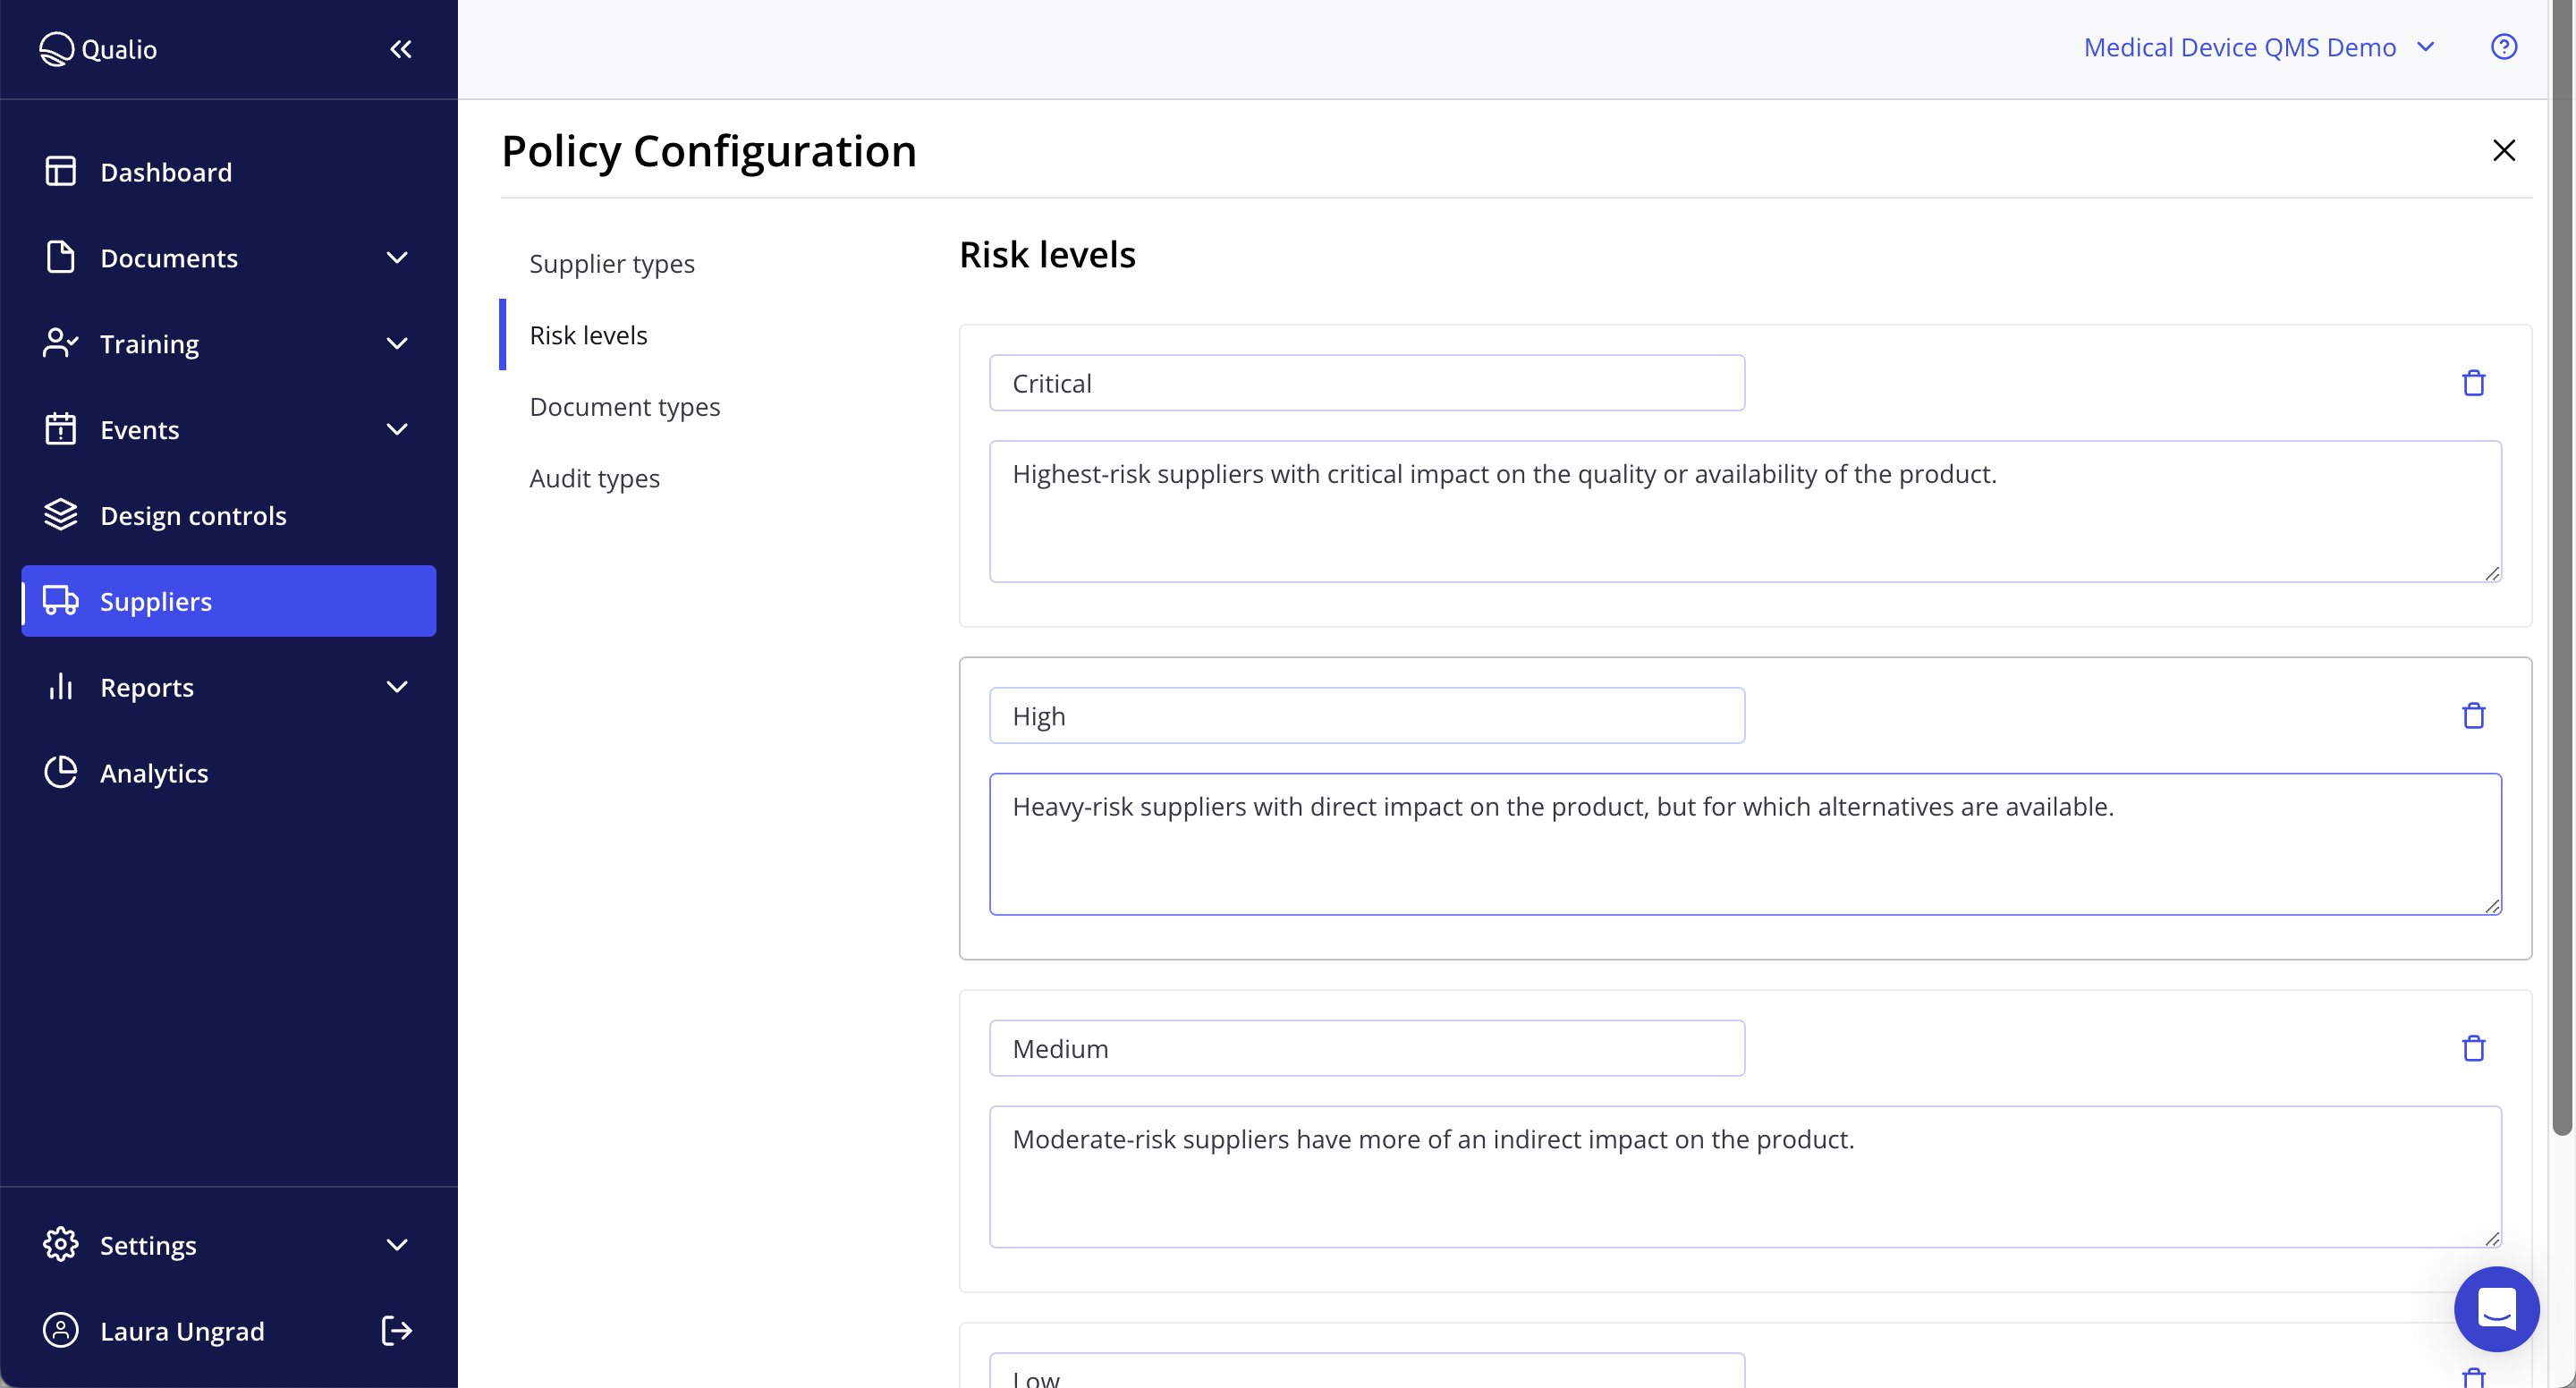This screenshot has width=2576, height=1388.
Task: Expand the Reports section
Action: [397, 687]
